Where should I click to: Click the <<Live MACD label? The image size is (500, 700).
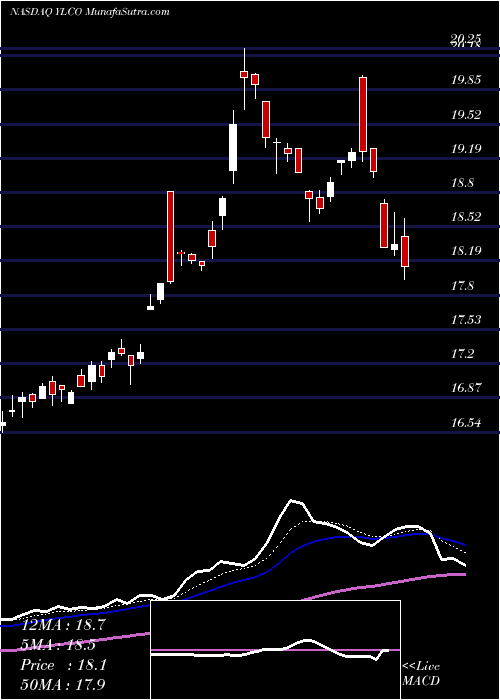pyautogui.click(x=421, y=674)
